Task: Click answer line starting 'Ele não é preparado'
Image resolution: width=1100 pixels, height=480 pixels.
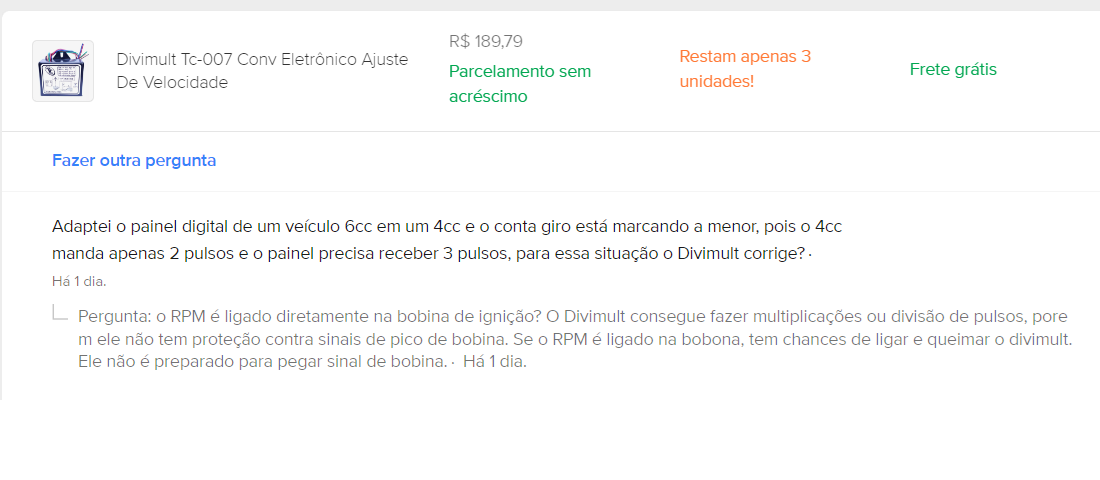Action: [262, 362]
